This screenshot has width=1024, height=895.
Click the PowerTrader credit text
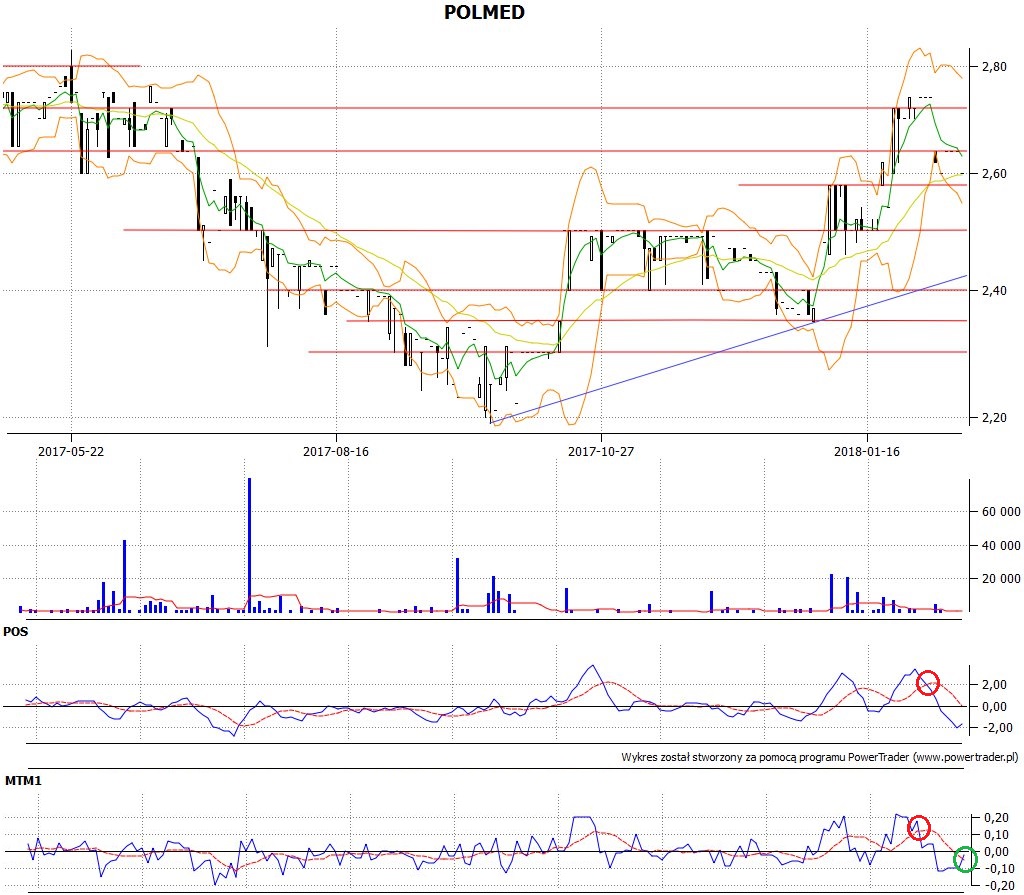(x=820, y=757)
